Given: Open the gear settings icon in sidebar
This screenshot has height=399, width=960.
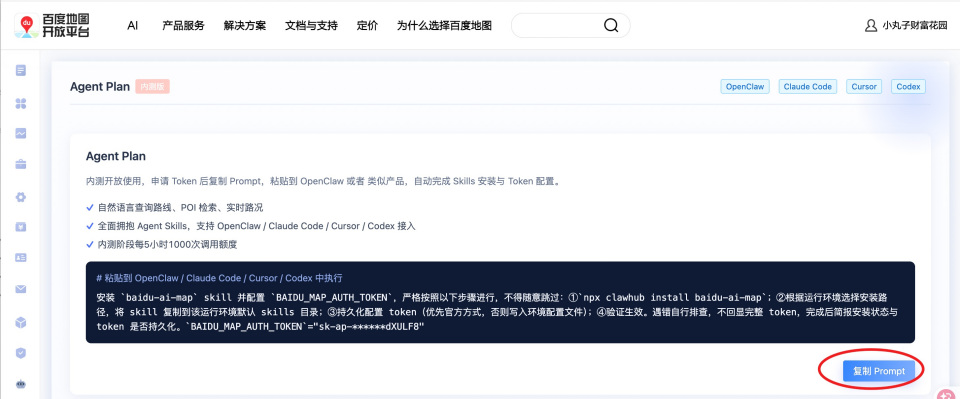Looking at the screenshot, I should [x=21, y=196].
